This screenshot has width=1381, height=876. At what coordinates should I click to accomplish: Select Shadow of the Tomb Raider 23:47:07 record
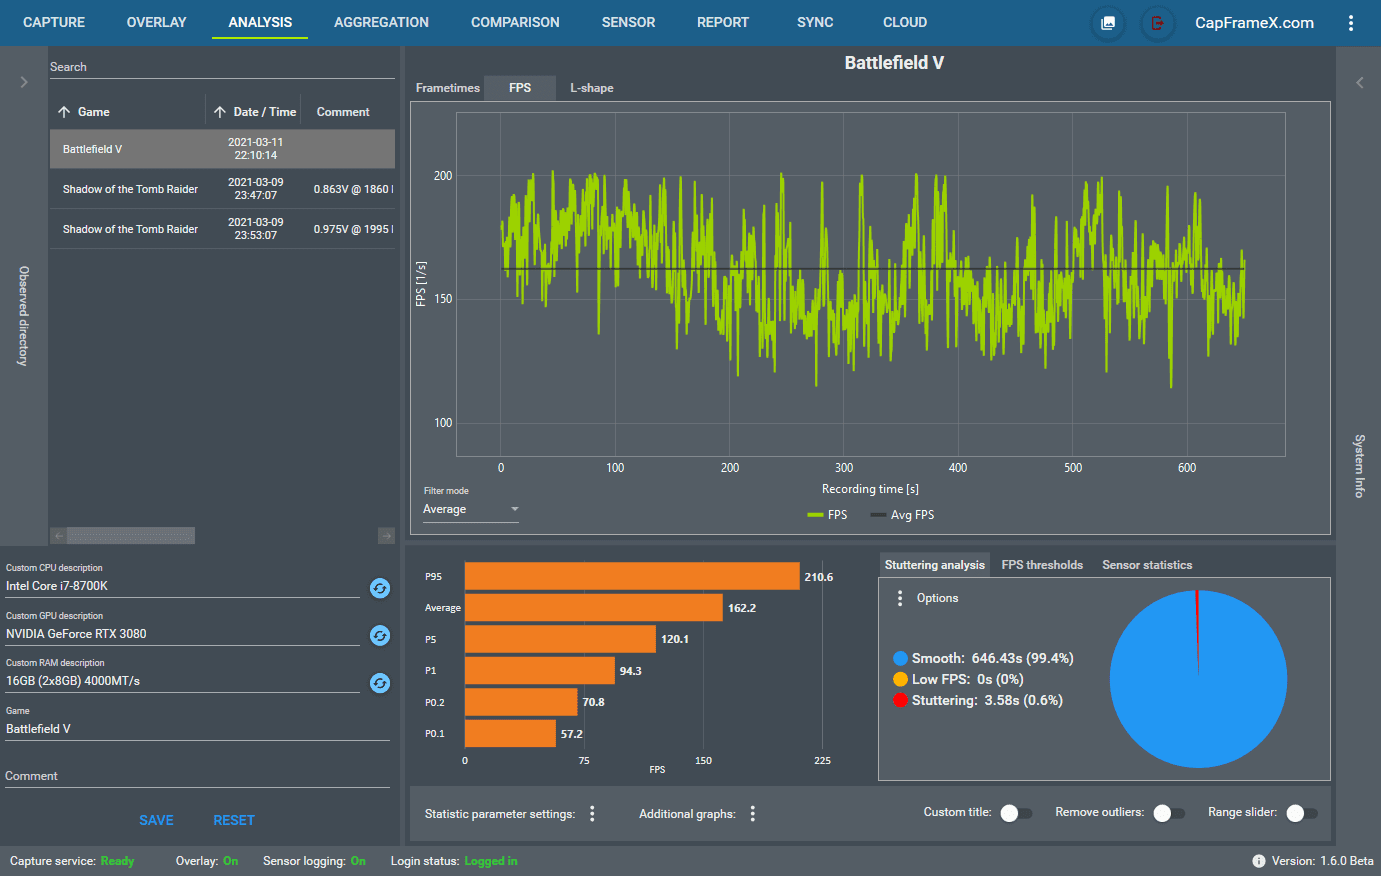[222, 189]
